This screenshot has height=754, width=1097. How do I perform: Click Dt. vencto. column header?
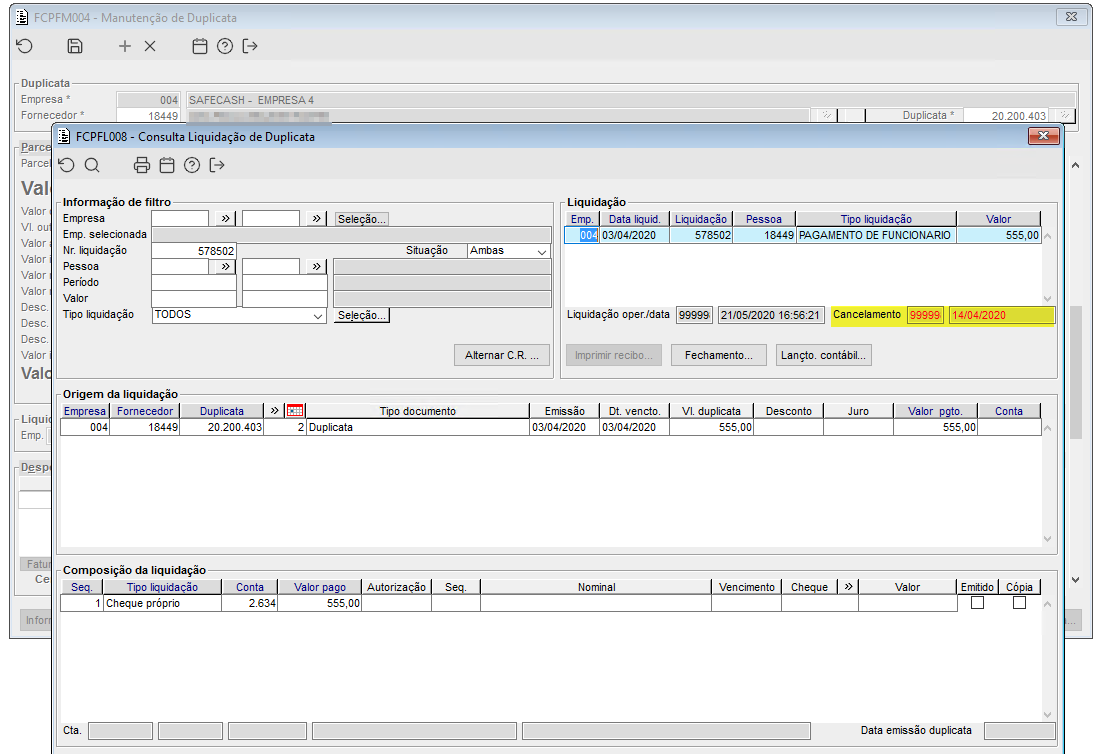634,411
